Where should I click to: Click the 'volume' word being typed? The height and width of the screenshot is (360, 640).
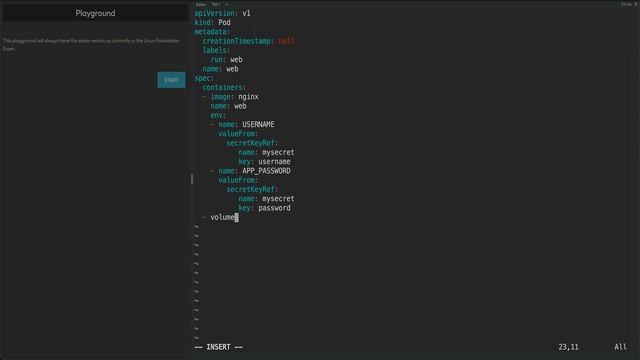click(x=222, y=218)
